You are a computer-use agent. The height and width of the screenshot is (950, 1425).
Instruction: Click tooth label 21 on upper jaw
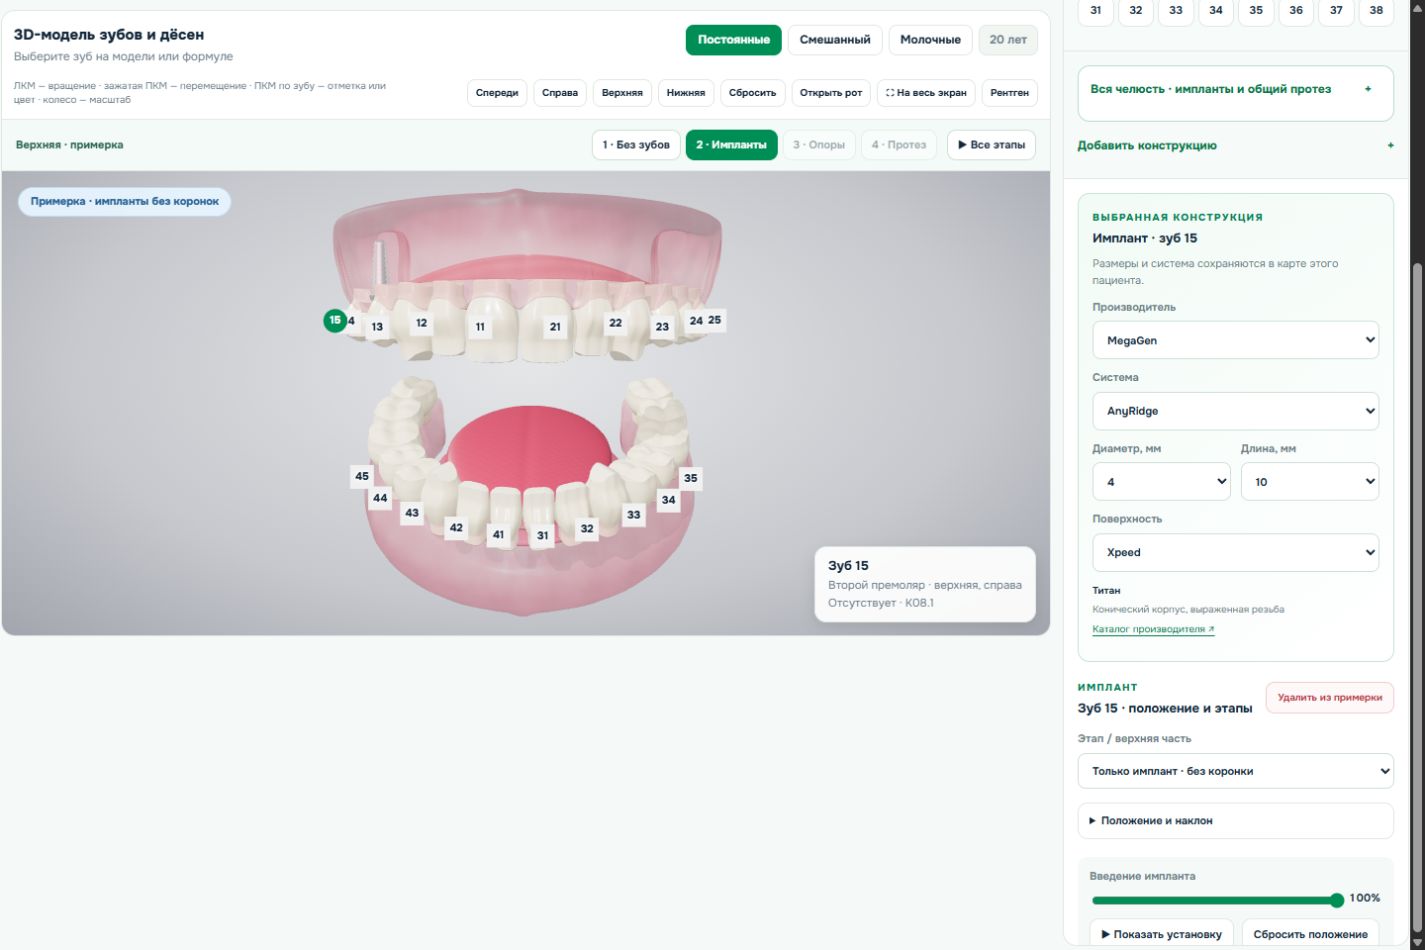(555, 327)
